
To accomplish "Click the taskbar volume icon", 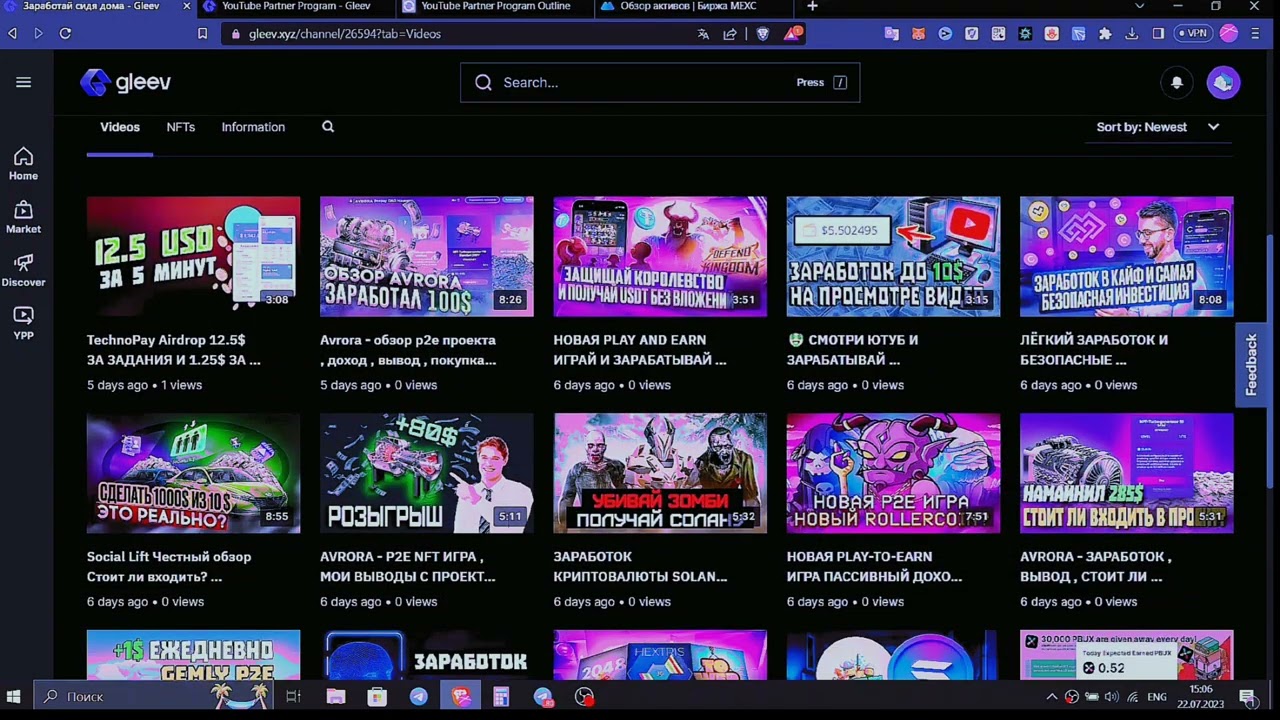I will coord(1111,697).
